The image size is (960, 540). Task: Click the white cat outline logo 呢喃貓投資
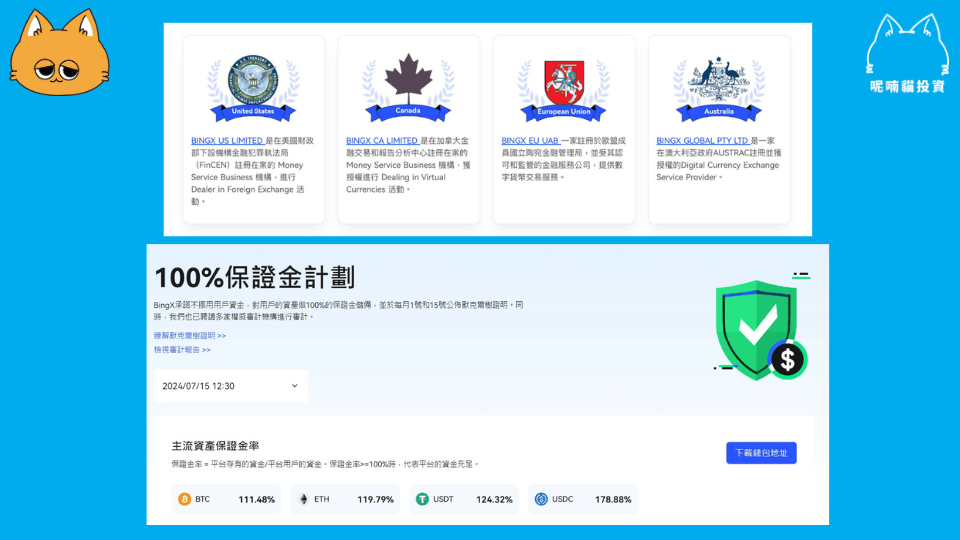tap(907, 54)
